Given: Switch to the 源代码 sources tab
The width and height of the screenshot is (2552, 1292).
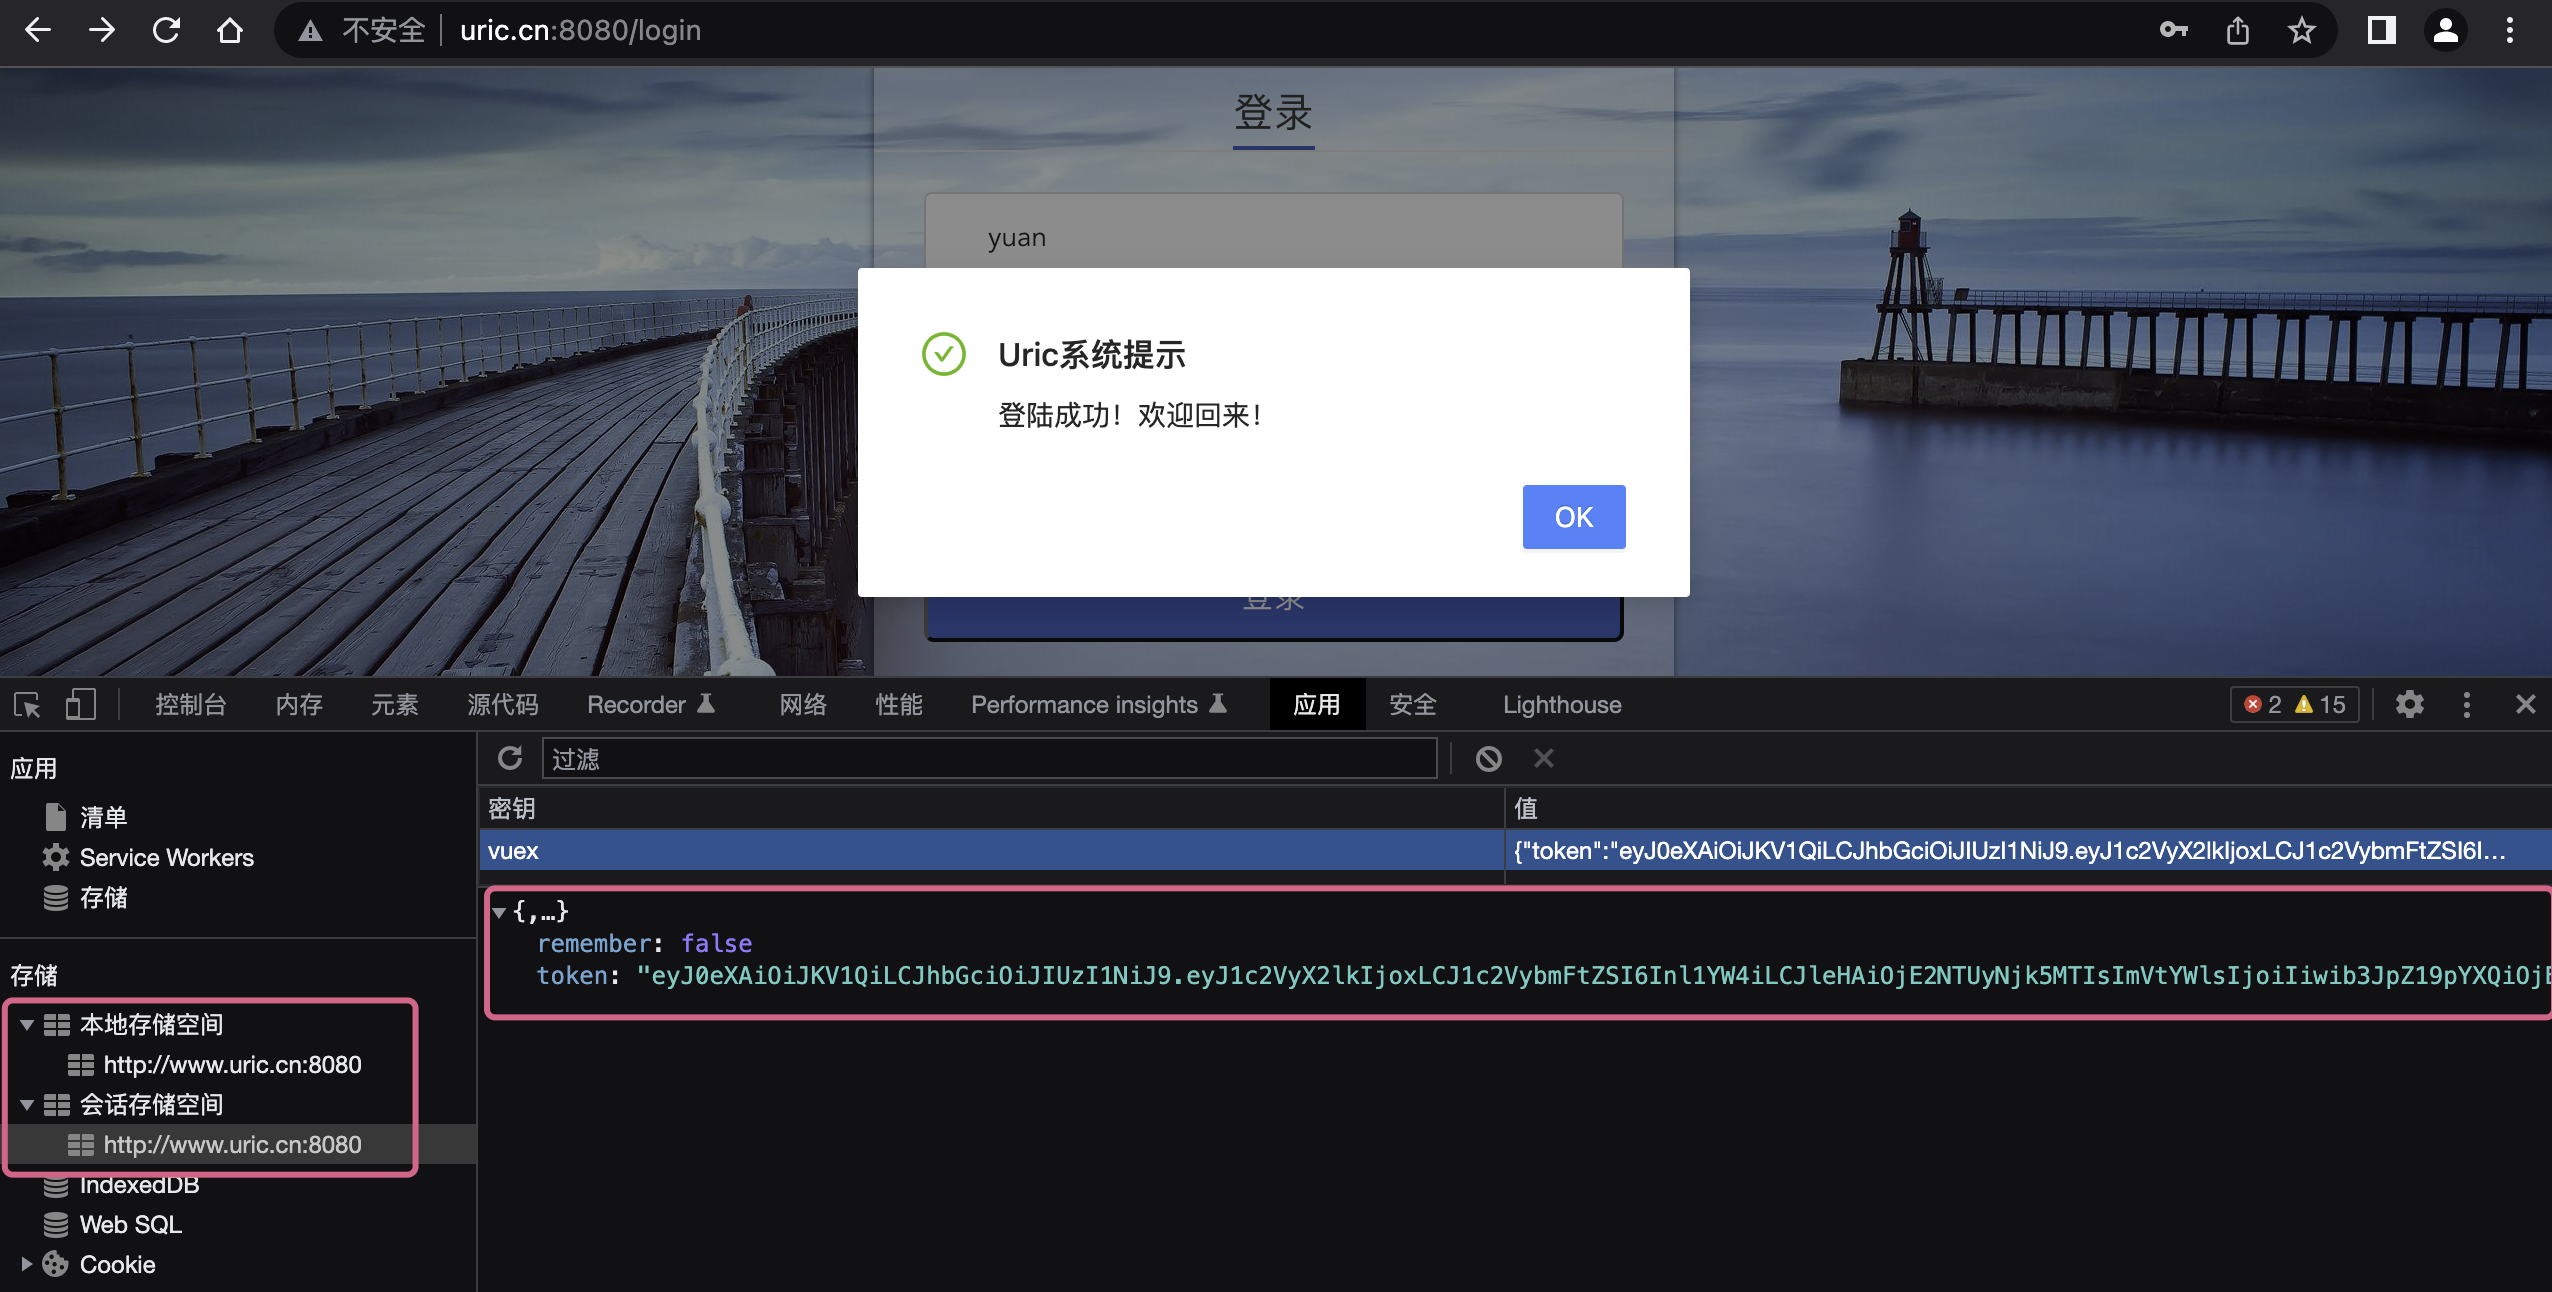Looking at the screenshot, I should point(503,705).
